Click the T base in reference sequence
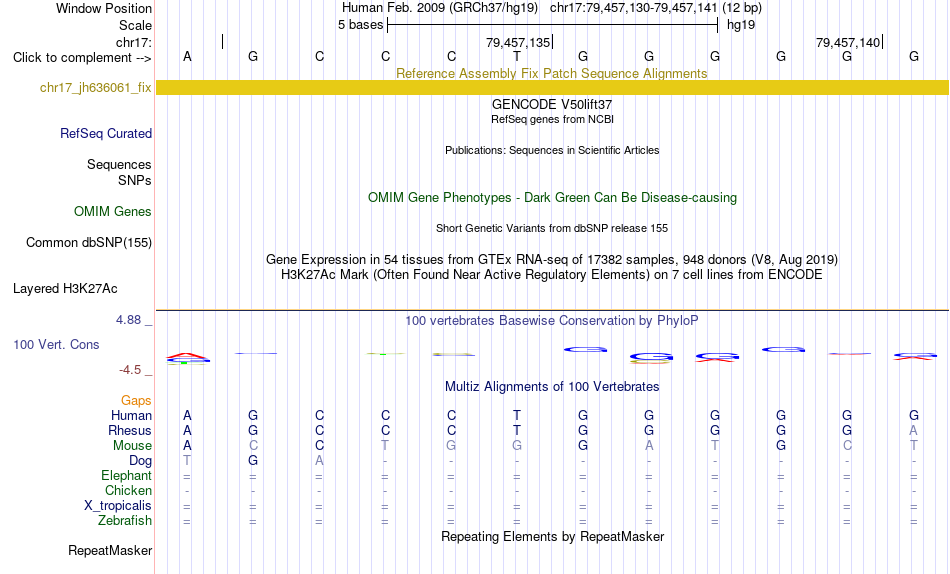This screenshot has width=950, height=574. point(517,57)
